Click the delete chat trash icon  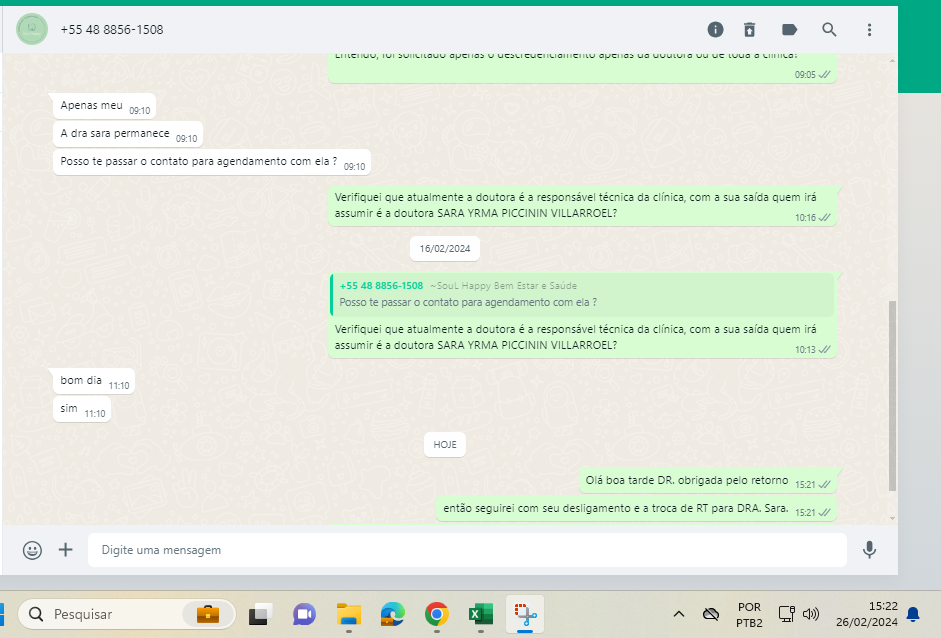click(x=750, y=29)
